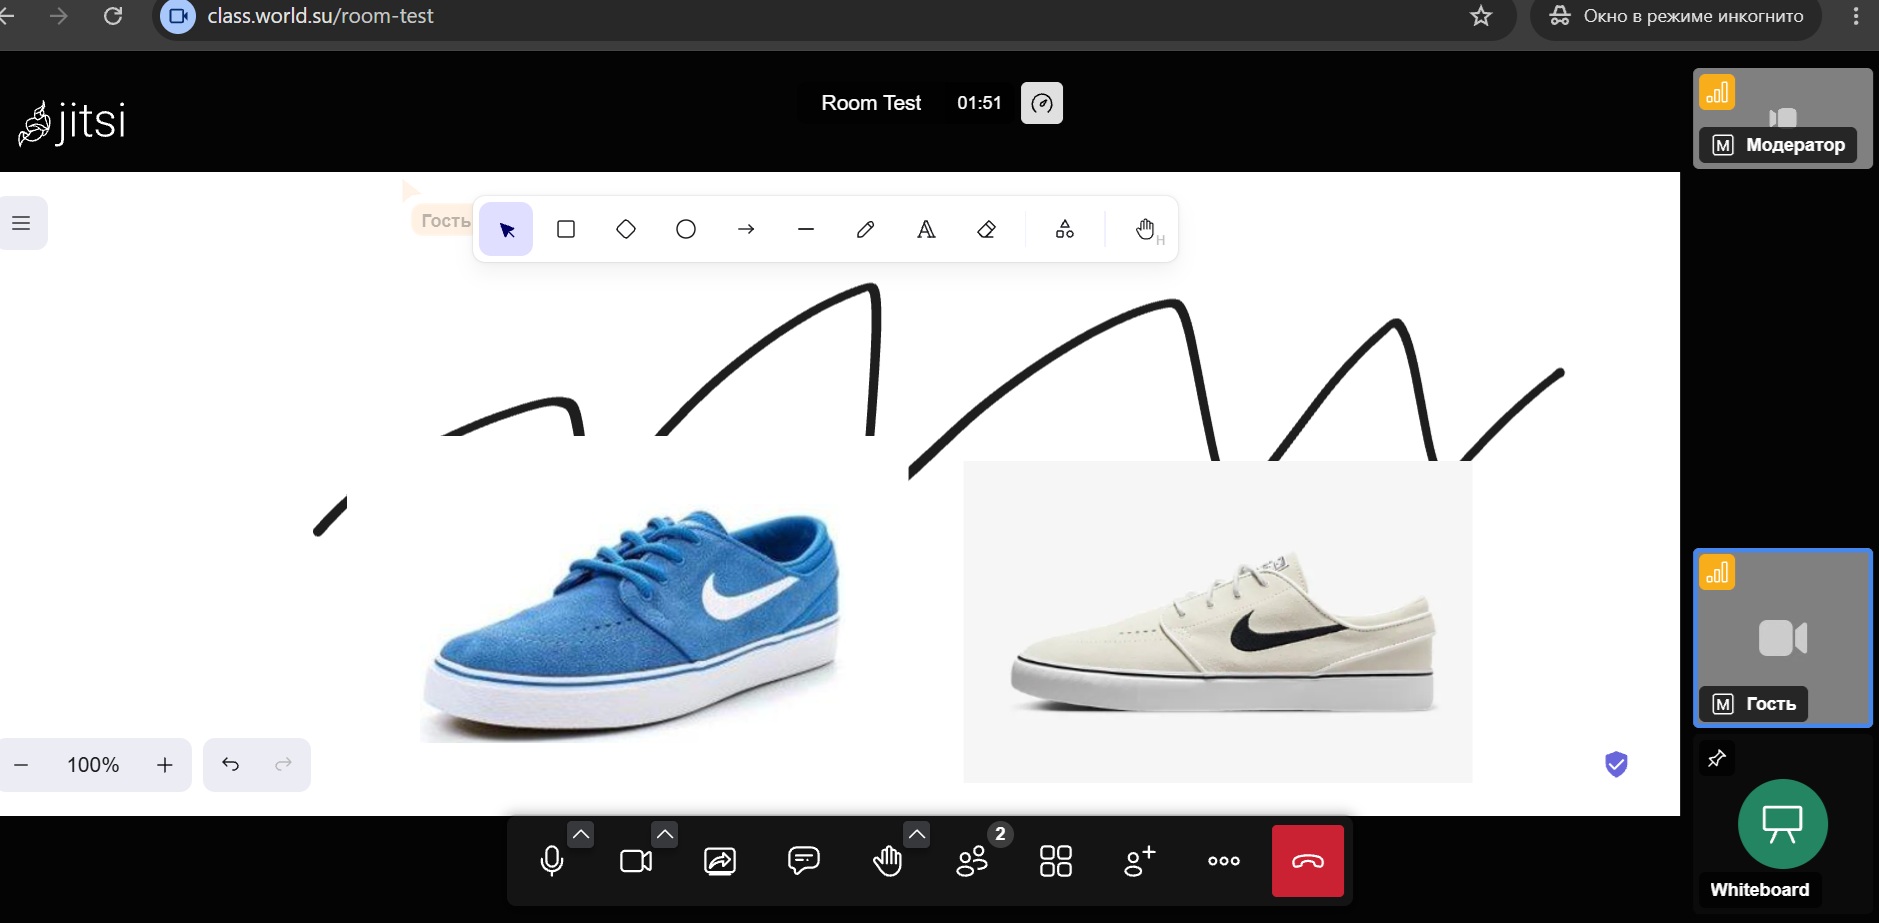Open the shapes library tool
This screenshot has height=923, width=1879.
(1065, 230)
